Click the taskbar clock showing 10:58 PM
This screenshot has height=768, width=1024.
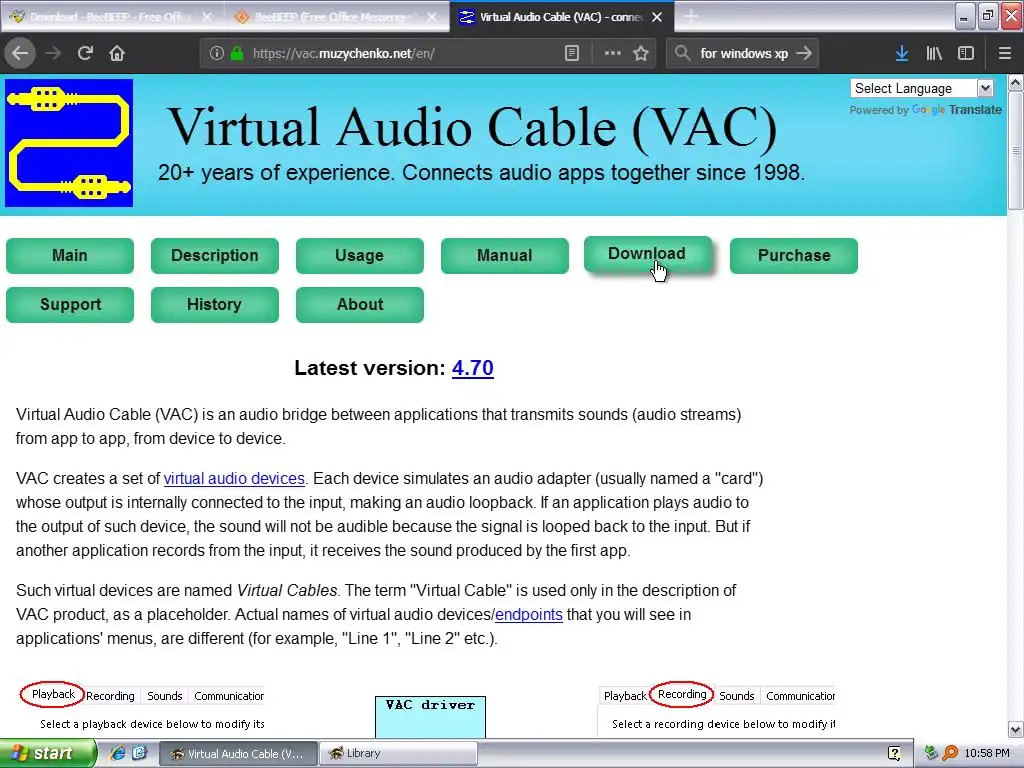tap(987, 753)
